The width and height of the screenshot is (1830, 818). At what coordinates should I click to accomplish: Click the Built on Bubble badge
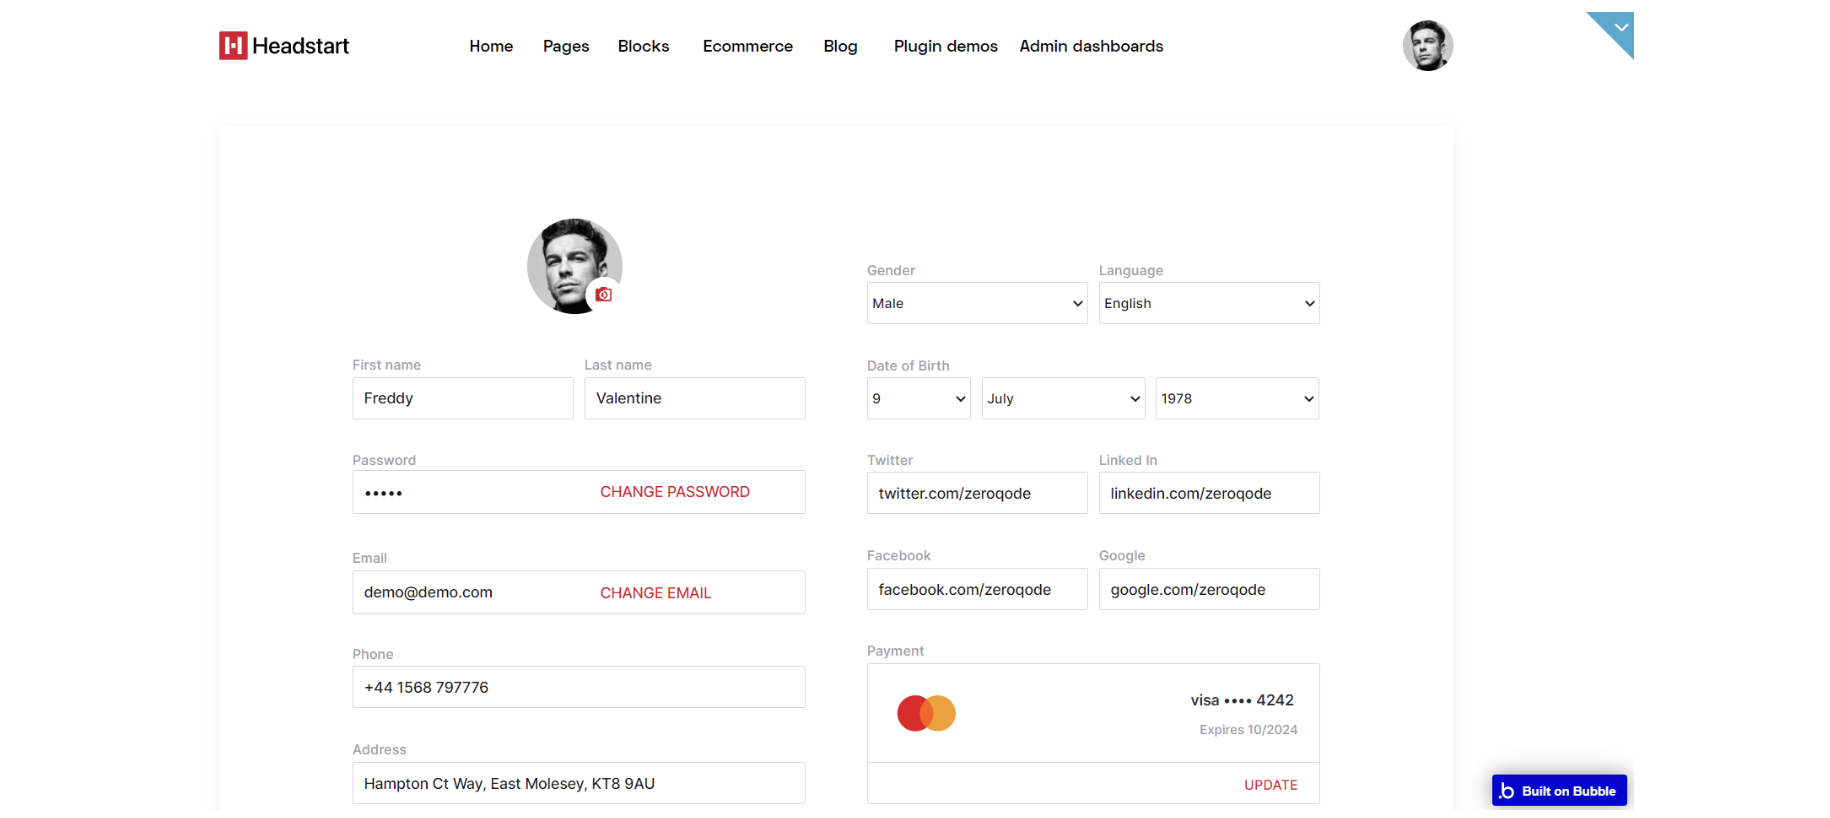1559,790
